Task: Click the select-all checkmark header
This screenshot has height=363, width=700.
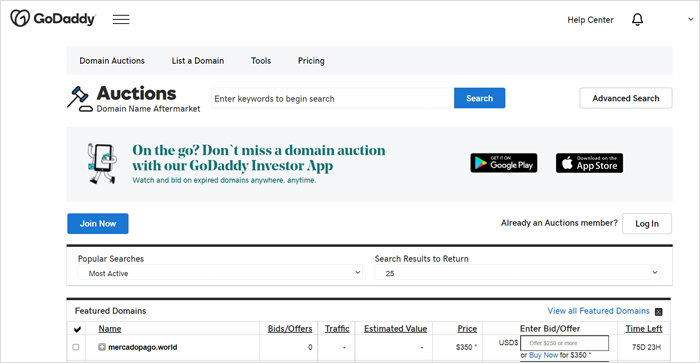Action: click(x=77, y=329)
